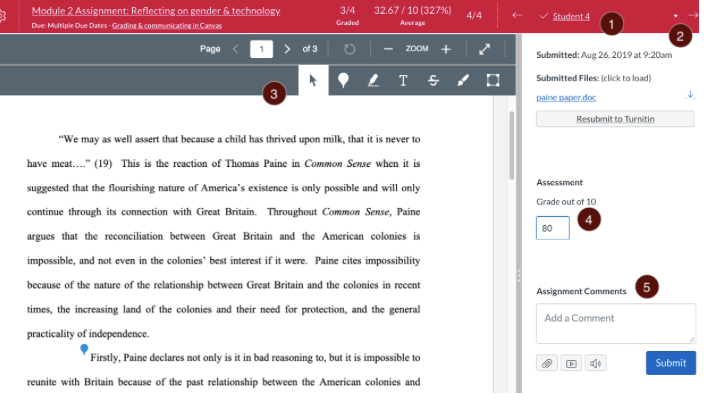Click the 3/4 Graded count
Image resolution: width=704 pixels, height=404 pixels.
point(348,16)
